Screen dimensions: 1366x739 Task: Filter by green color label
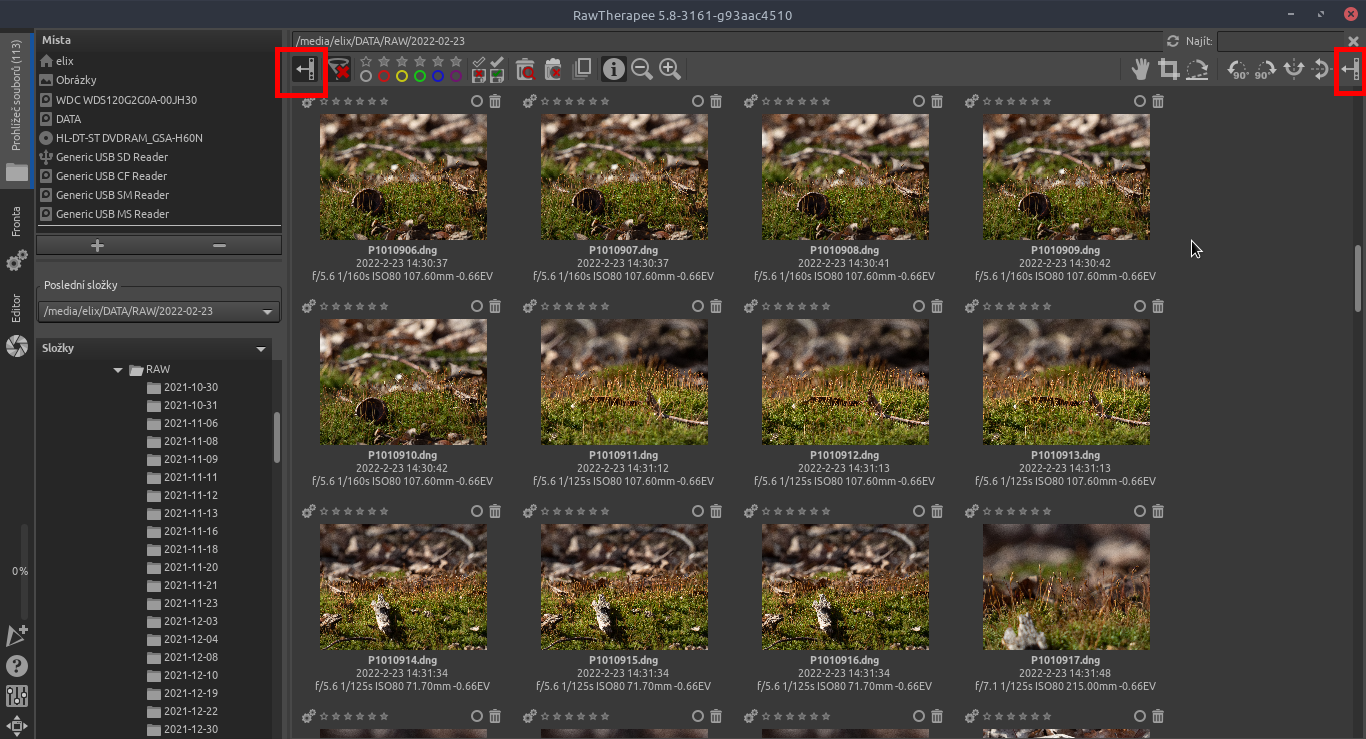tap(420, 76)
